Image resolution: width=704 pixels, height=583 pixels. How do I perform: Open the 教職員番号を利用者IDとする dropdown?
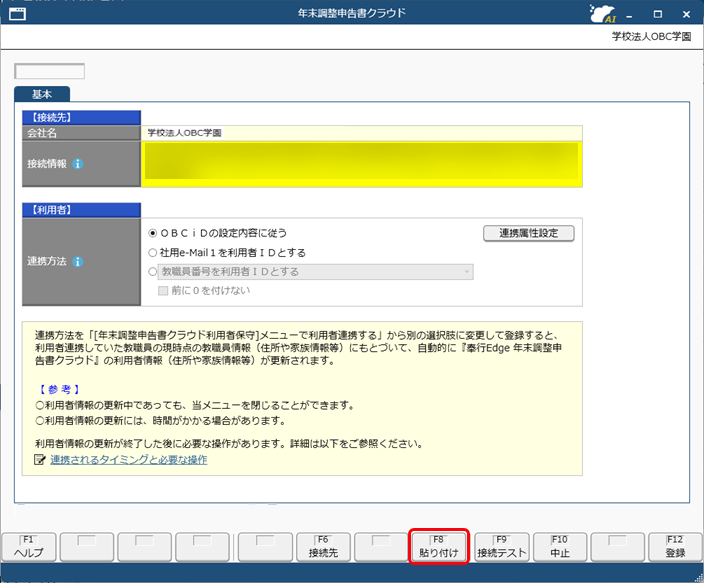[x=315, y=272]
